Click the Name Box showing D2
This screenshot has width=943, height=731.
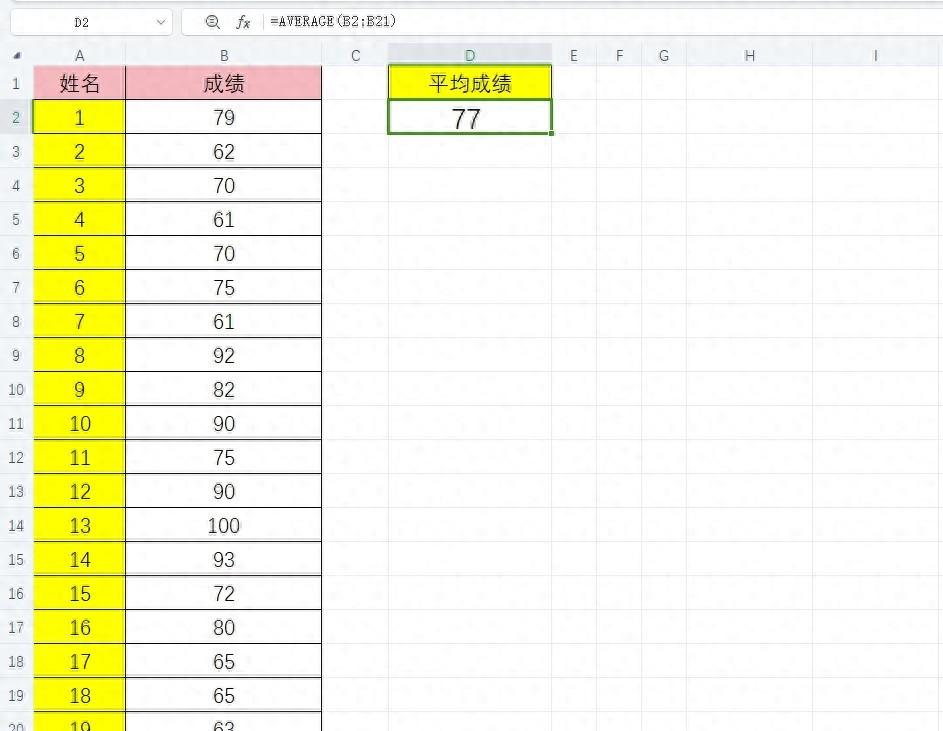91,22
